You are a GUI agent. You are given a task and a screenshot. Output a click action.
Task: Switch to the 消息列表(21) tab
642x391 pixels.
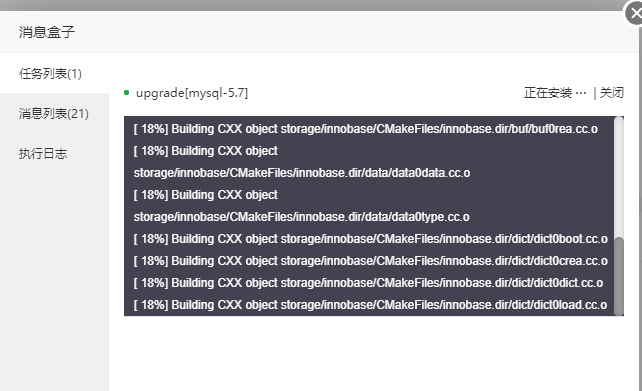(x=54, y=113)
